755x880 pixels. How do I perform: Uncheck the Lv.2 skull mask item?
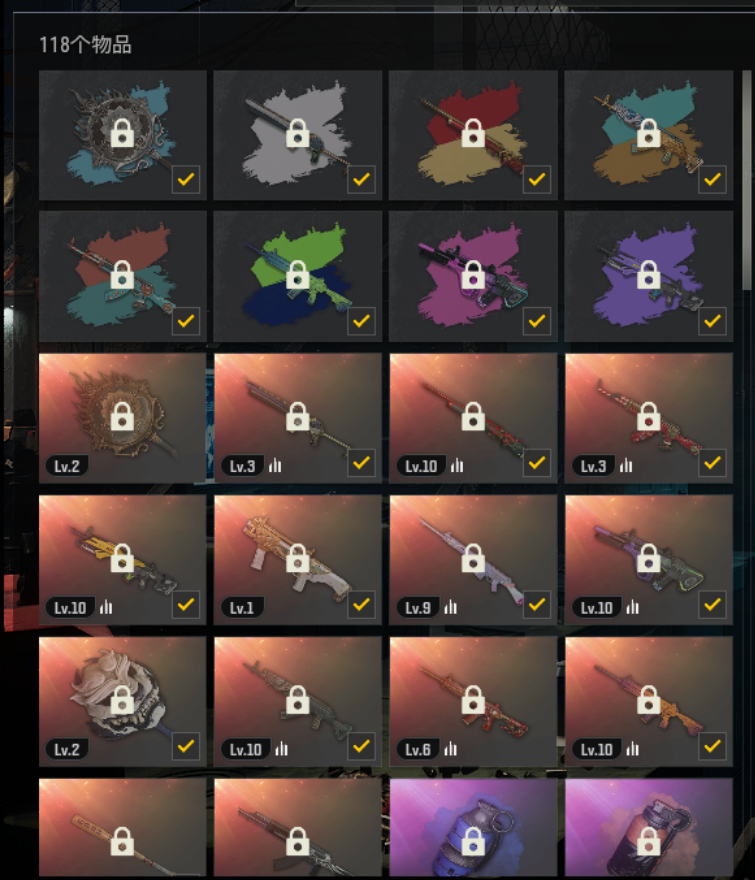tap(186, 746)
